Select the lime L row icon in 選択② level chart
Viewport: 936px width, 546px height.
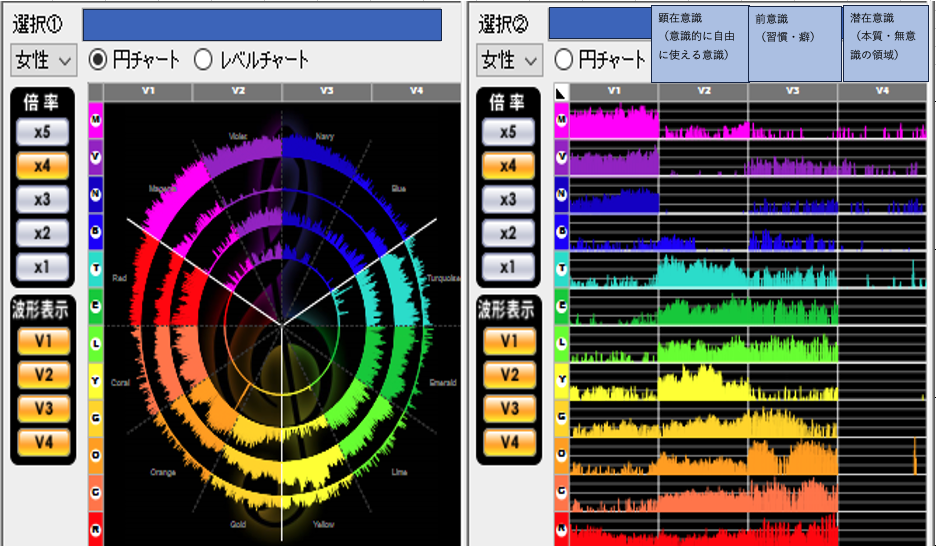coord(561,344)
